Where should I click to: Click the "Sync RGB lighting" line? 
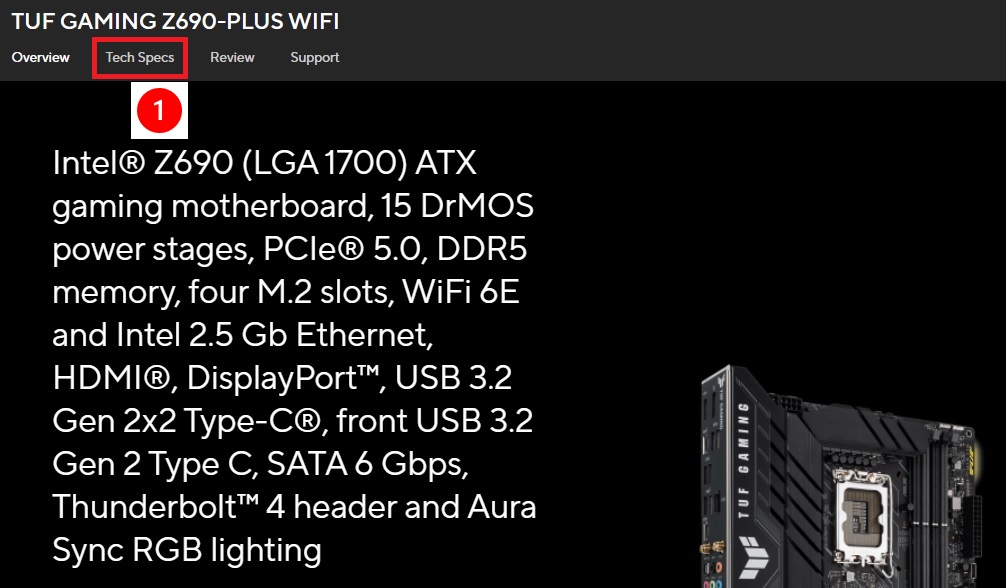[x=187, y=549]
